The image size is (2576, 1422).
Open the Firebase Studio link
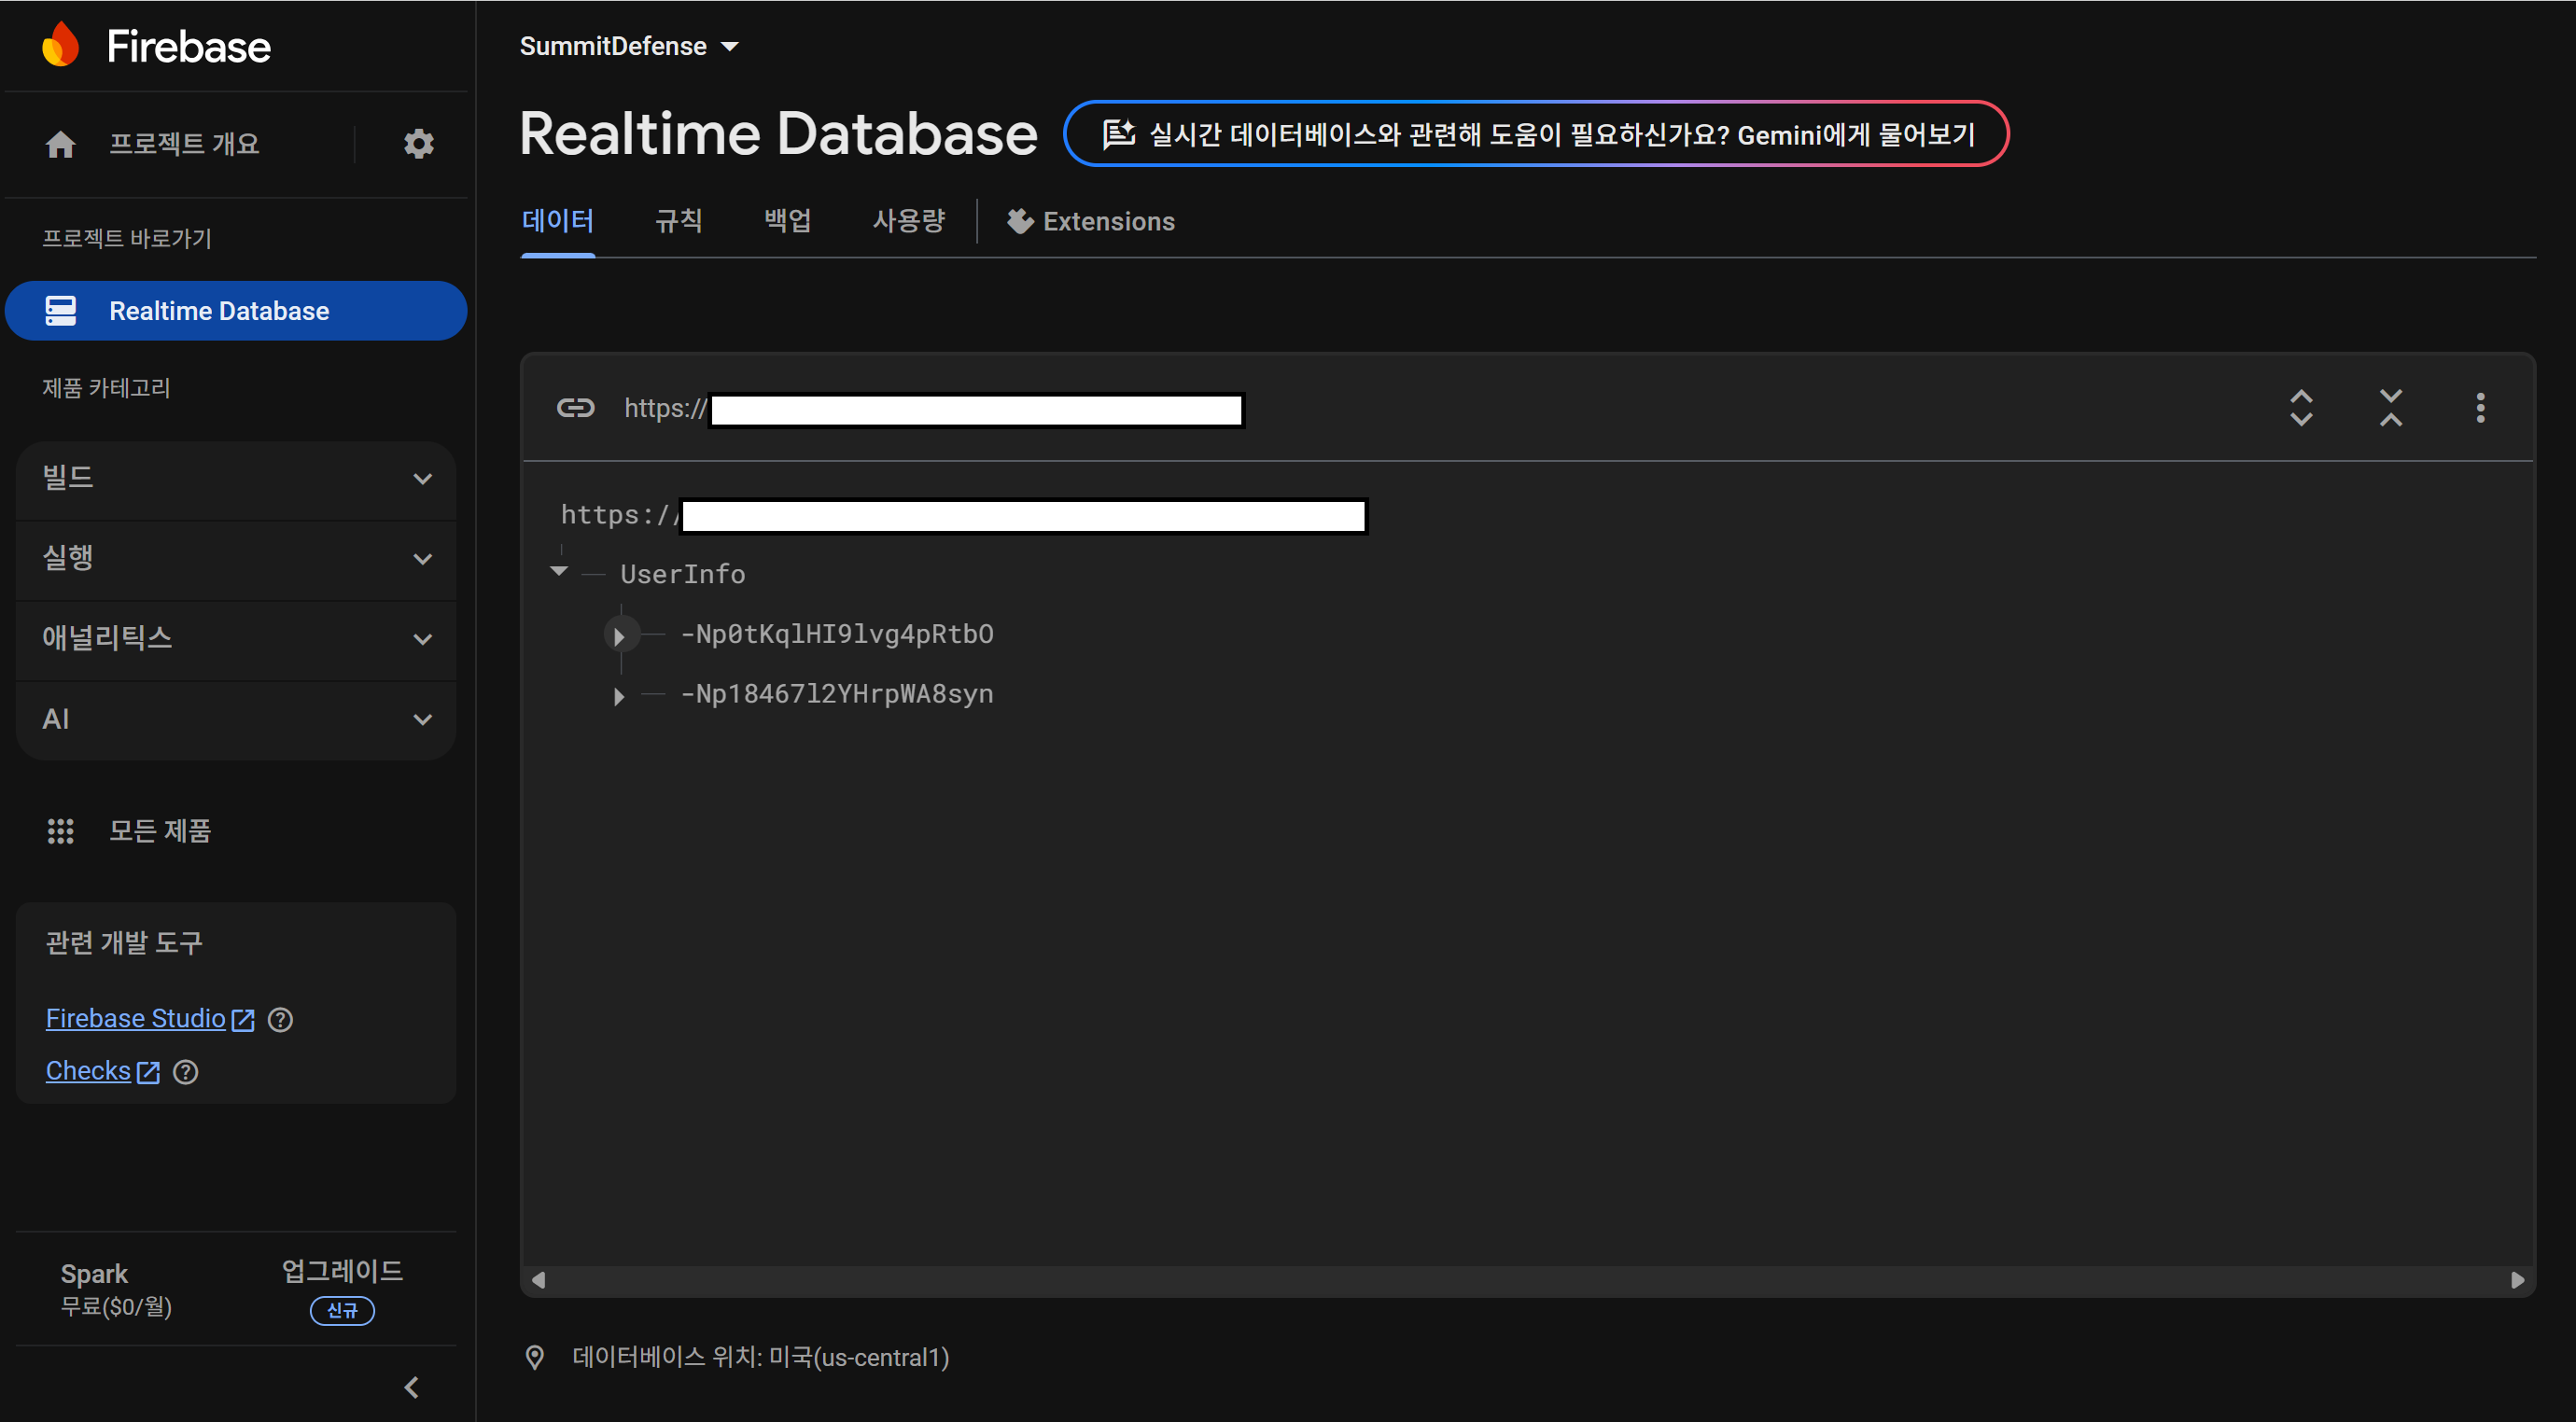pyautogui.click(x=136, y=1018)
